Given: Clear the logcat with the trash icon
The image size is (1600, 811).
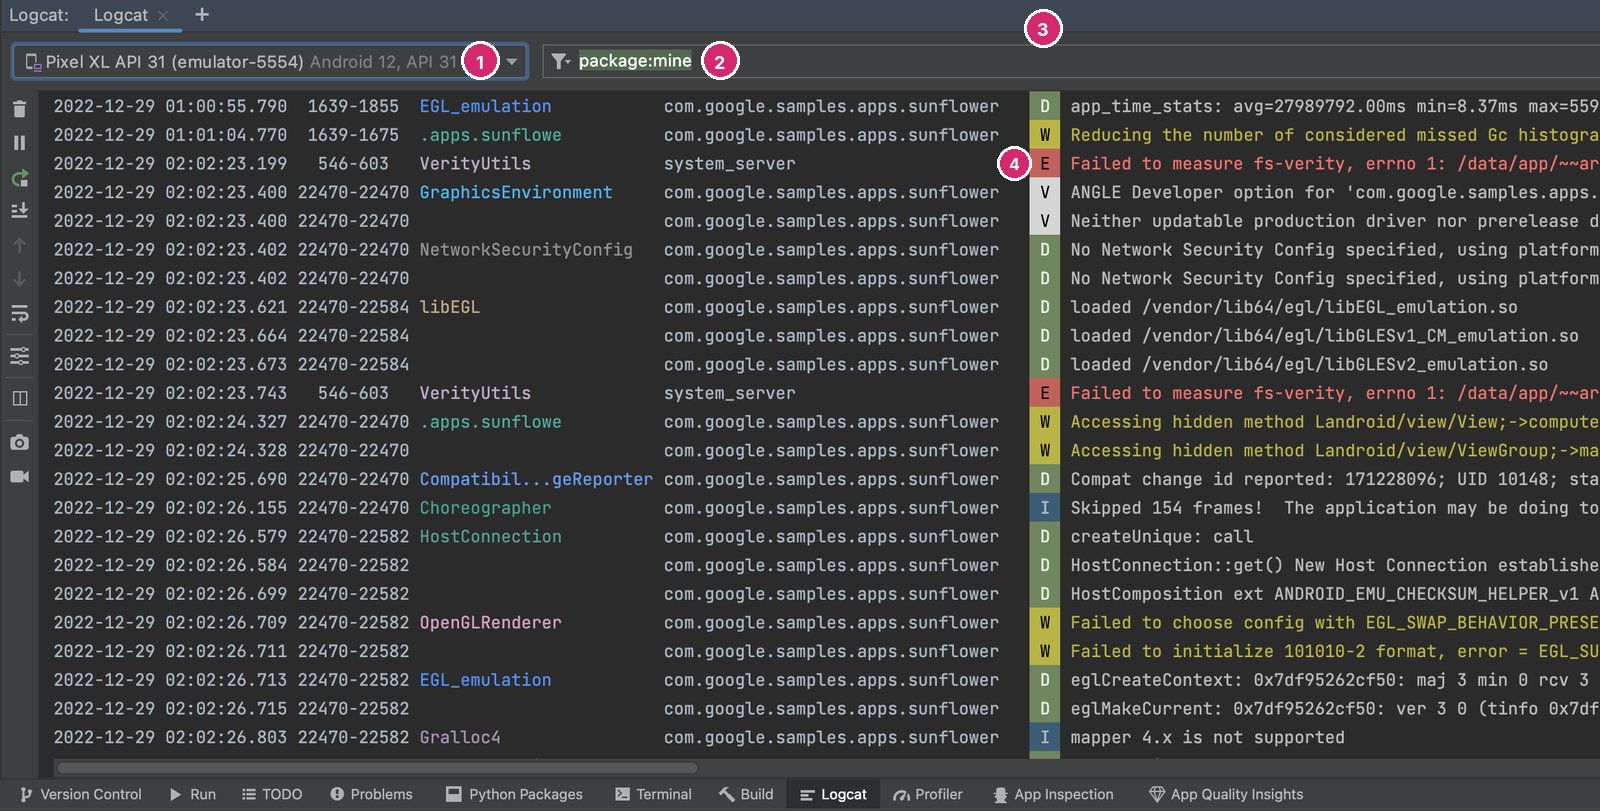Looking at the screenshot, I should [x=19, y=109].
